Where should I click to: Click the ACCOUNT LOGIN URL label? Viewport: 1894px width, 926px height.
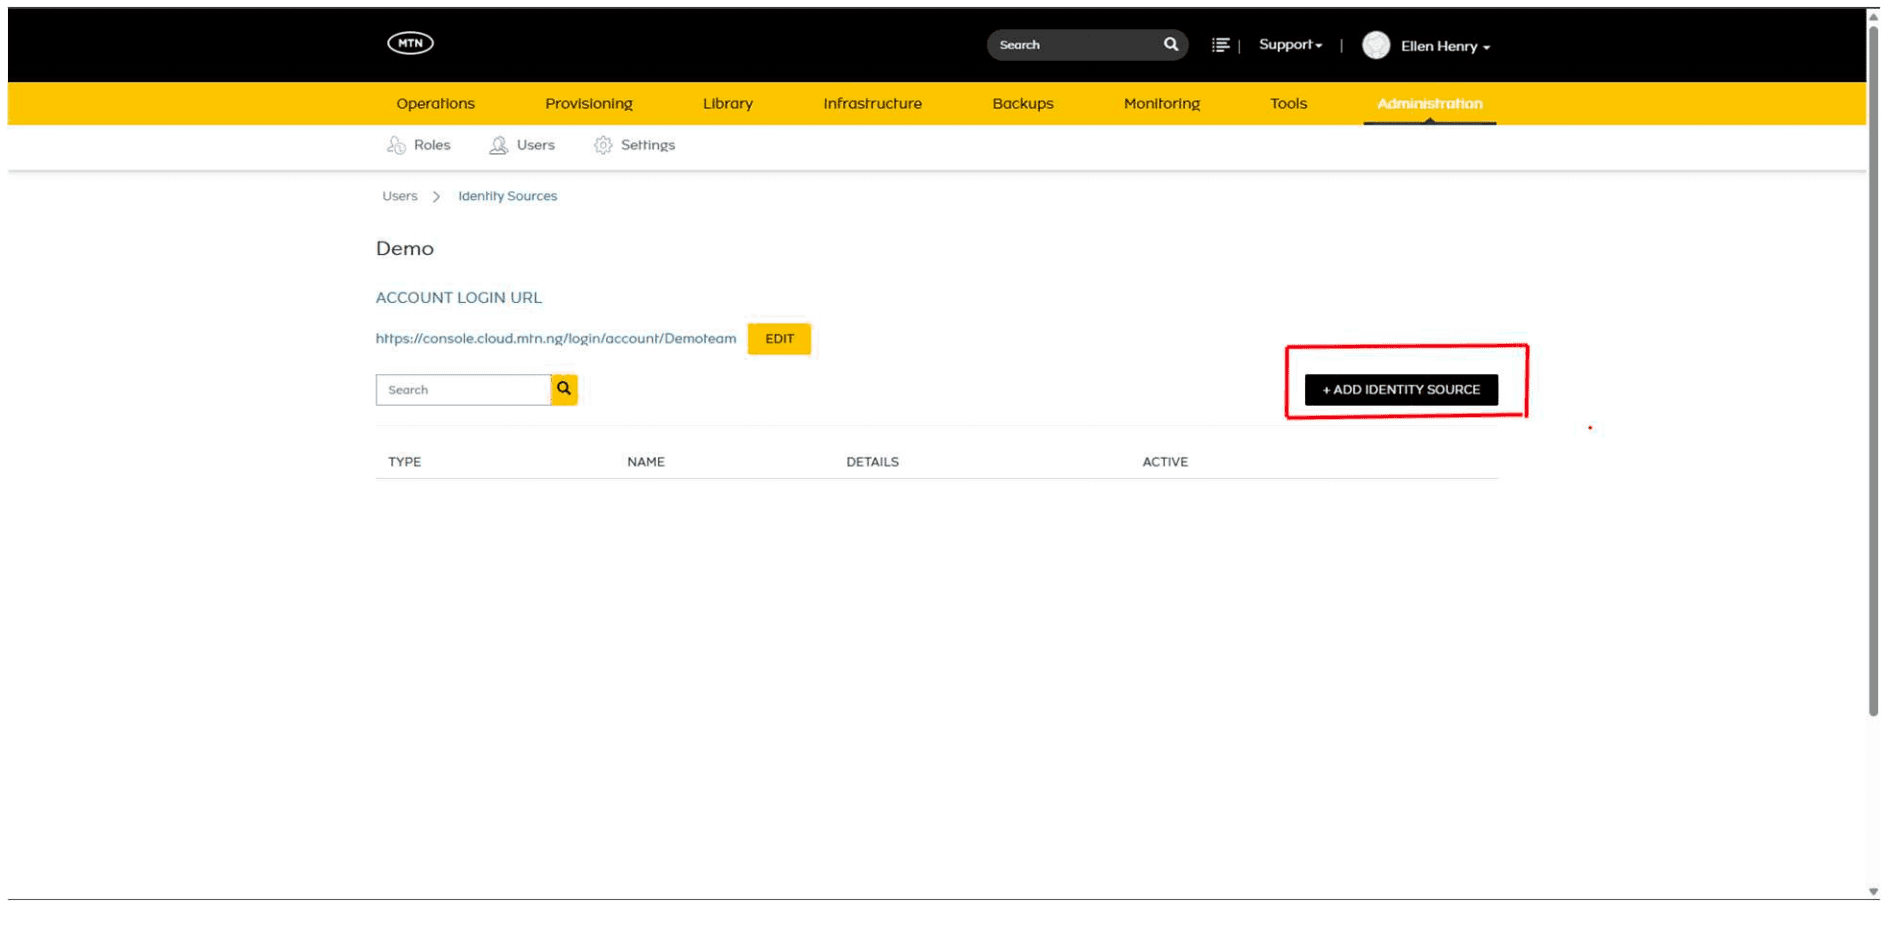(458, 297)
